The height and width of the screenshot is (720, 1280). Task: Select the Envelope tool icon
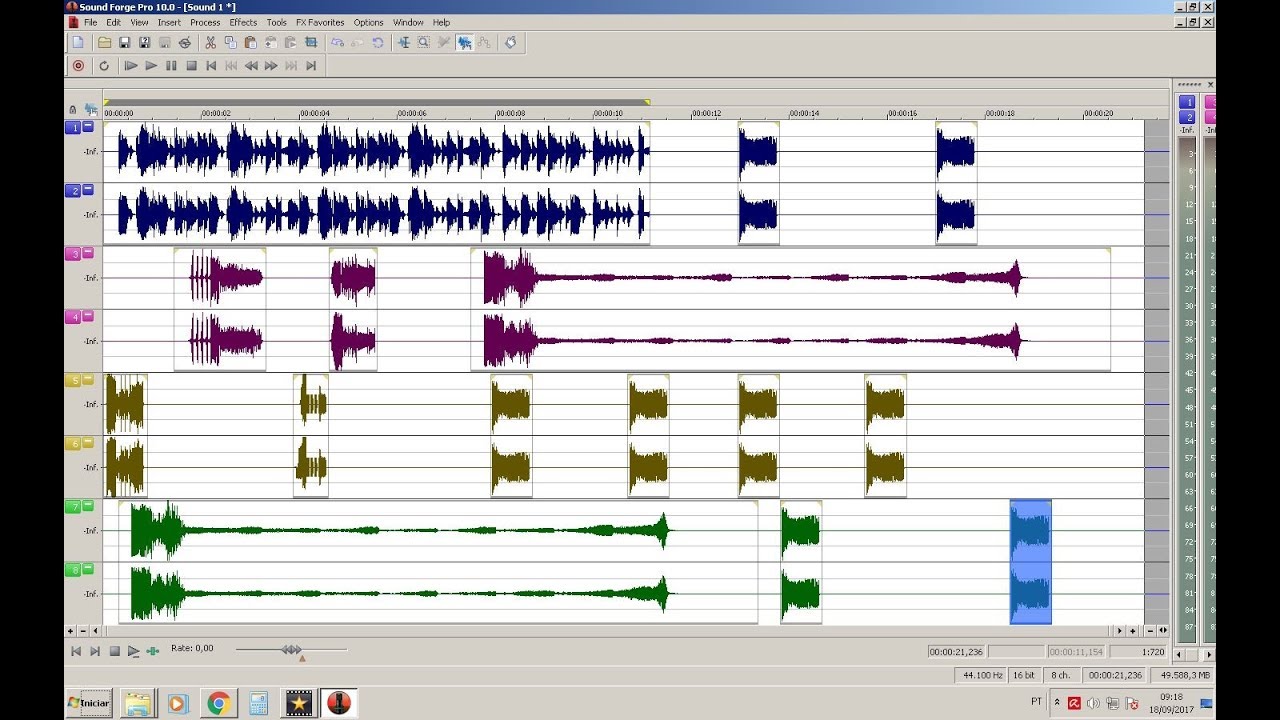click(484, 42)
